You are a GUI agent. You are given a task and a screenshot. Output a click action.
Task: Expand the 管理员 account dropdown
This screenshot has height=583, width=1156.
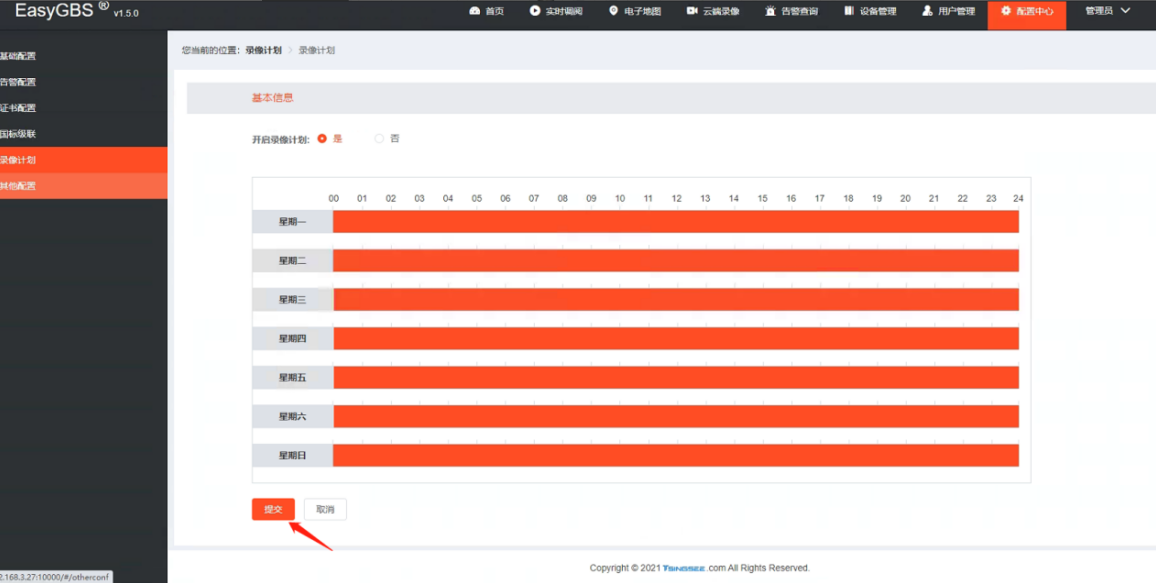(x=1108, y=11)
